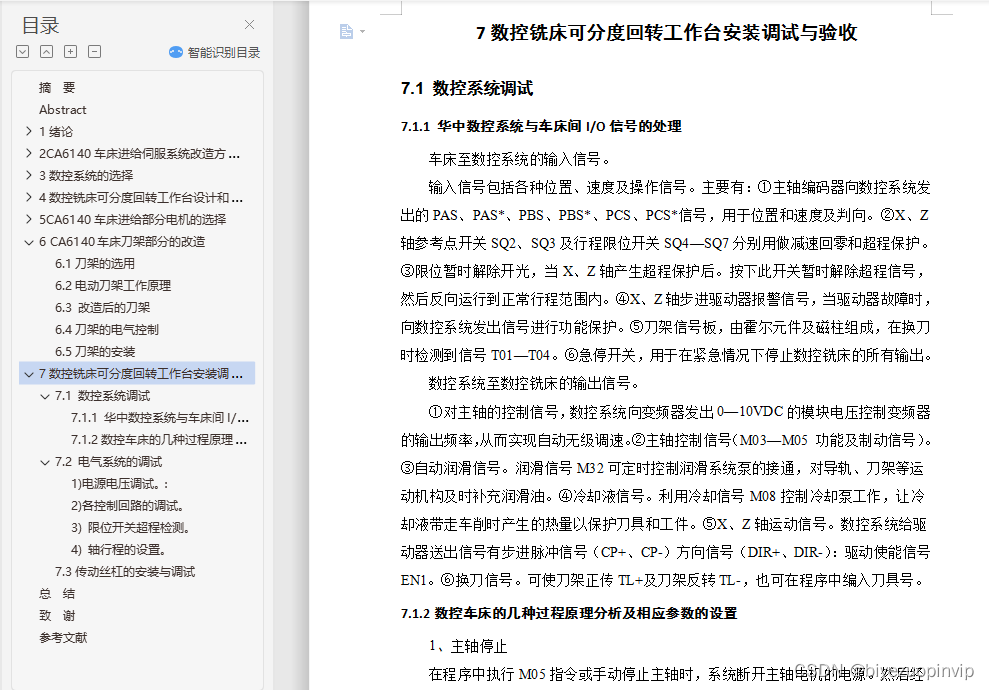989x690 pixels.
Task: Click document title 7 数控铣床可分度回转工作台安装调试与验收
Action: point(667,33)
